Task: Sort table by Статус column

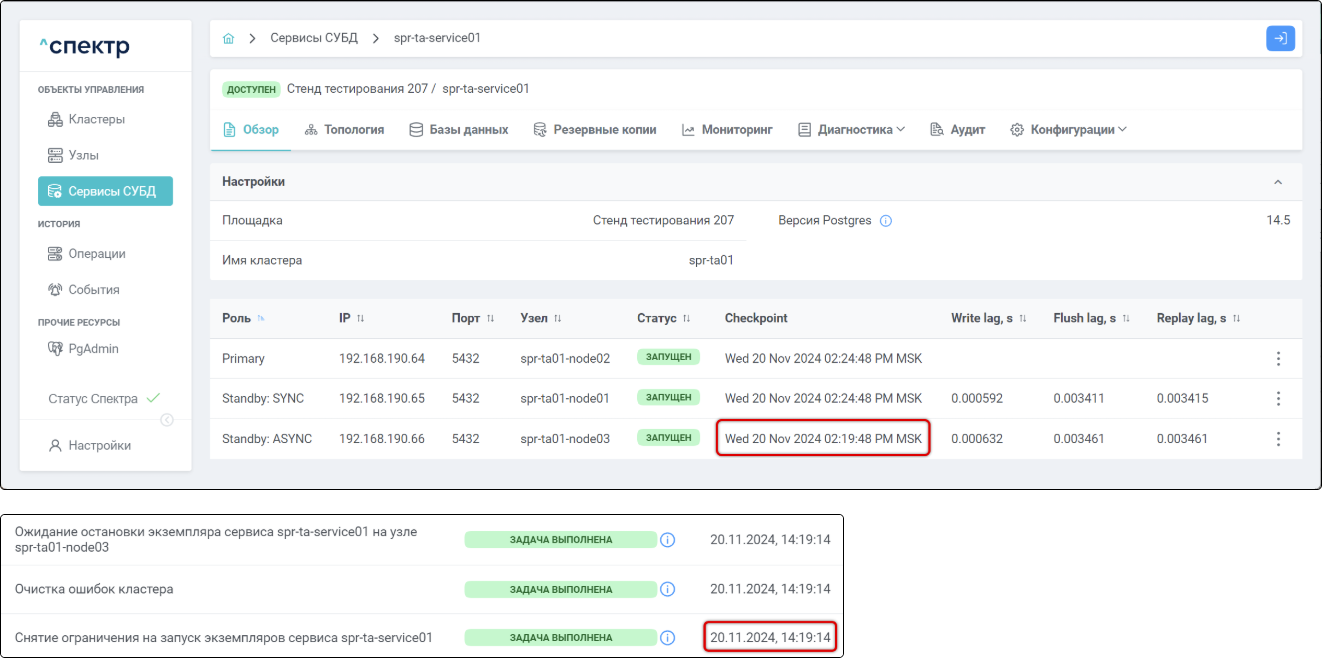Action: tap(687, 318)
